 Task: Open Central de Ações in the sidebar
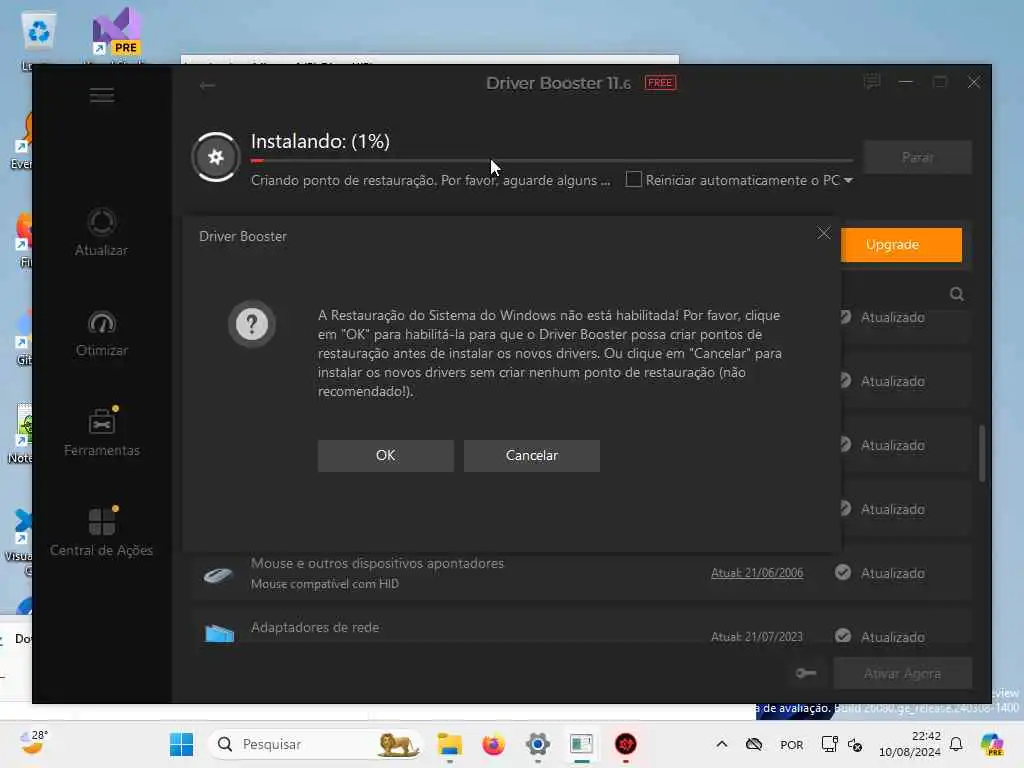[x=101, y=532]
